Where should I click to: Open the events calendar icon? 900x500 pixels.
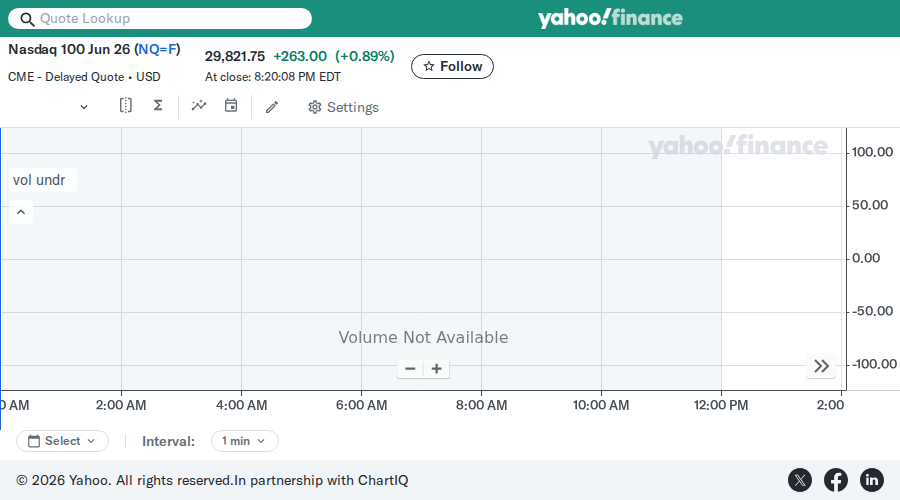[x=231, y=106]
